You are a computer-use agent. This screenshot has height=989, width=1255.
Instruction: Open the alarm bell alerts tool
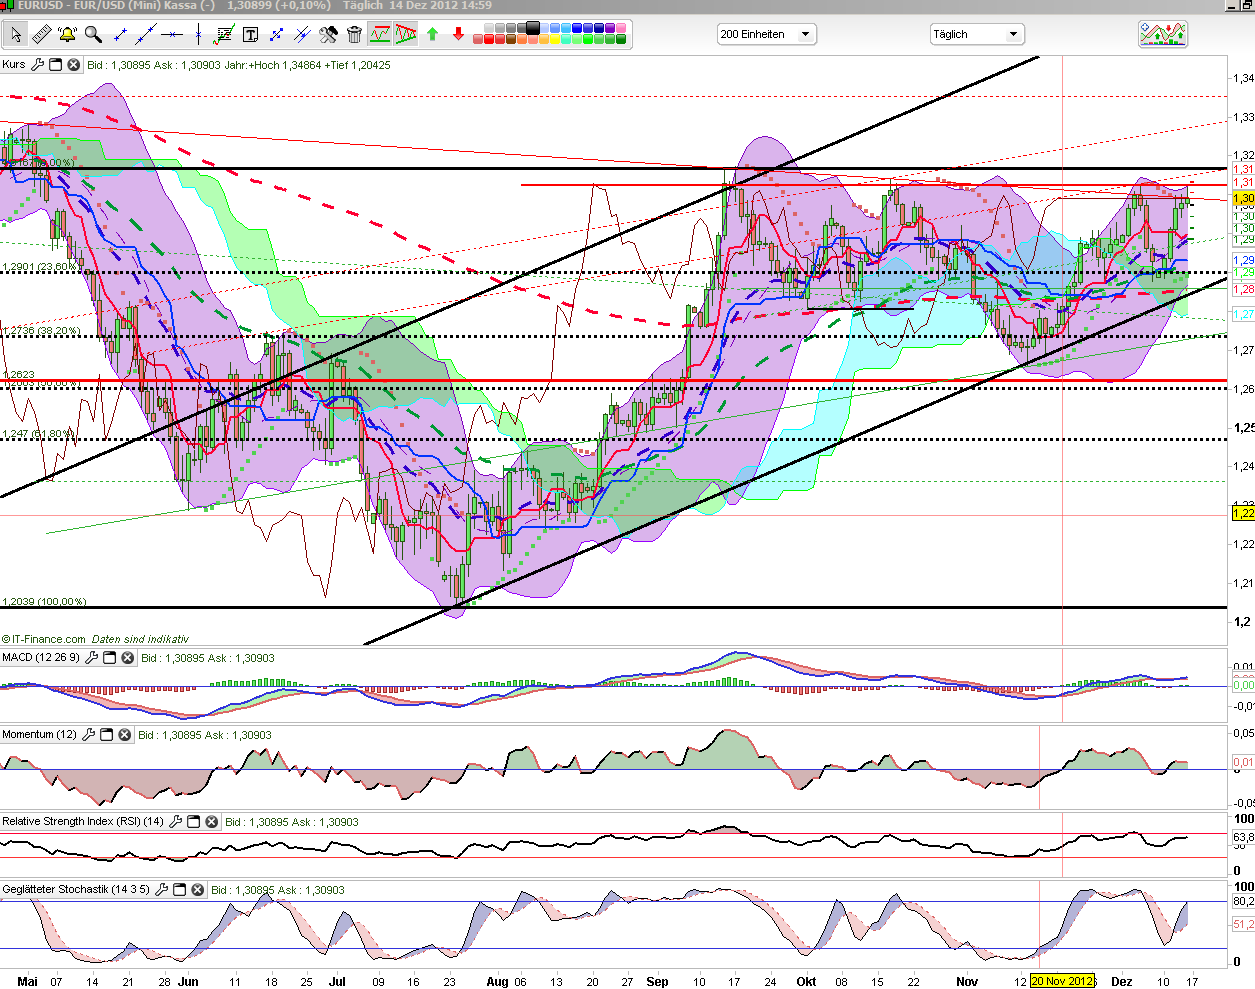click(67, 35)
